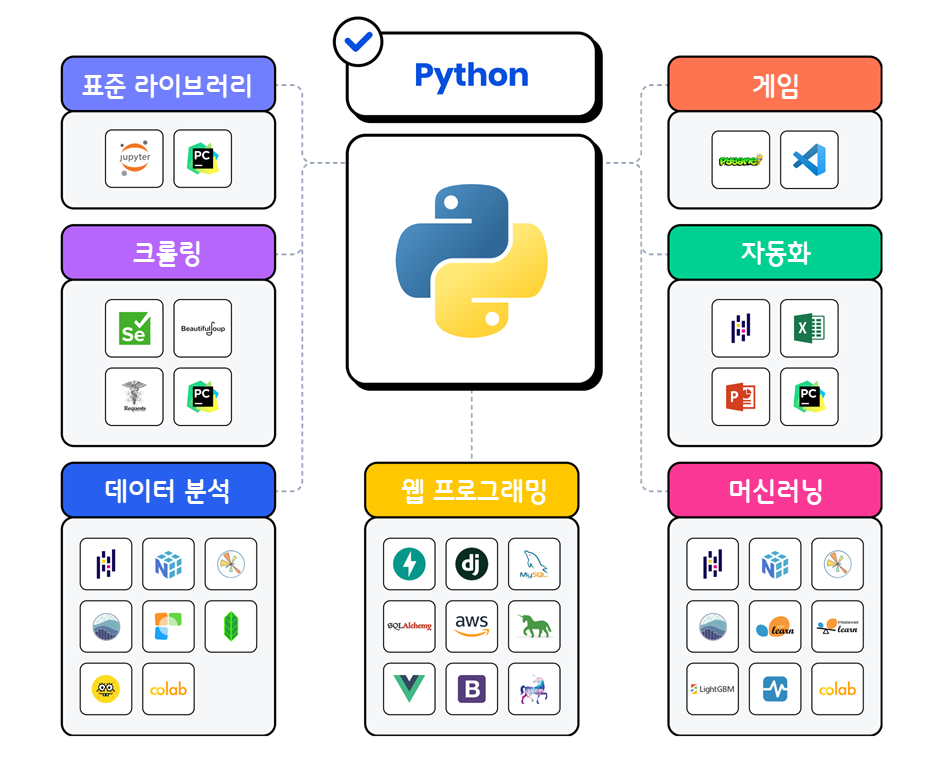Open the PyCharm icon under 표준 라이브러리
This screenshot has height=768, width=951.
coord(203,158)
